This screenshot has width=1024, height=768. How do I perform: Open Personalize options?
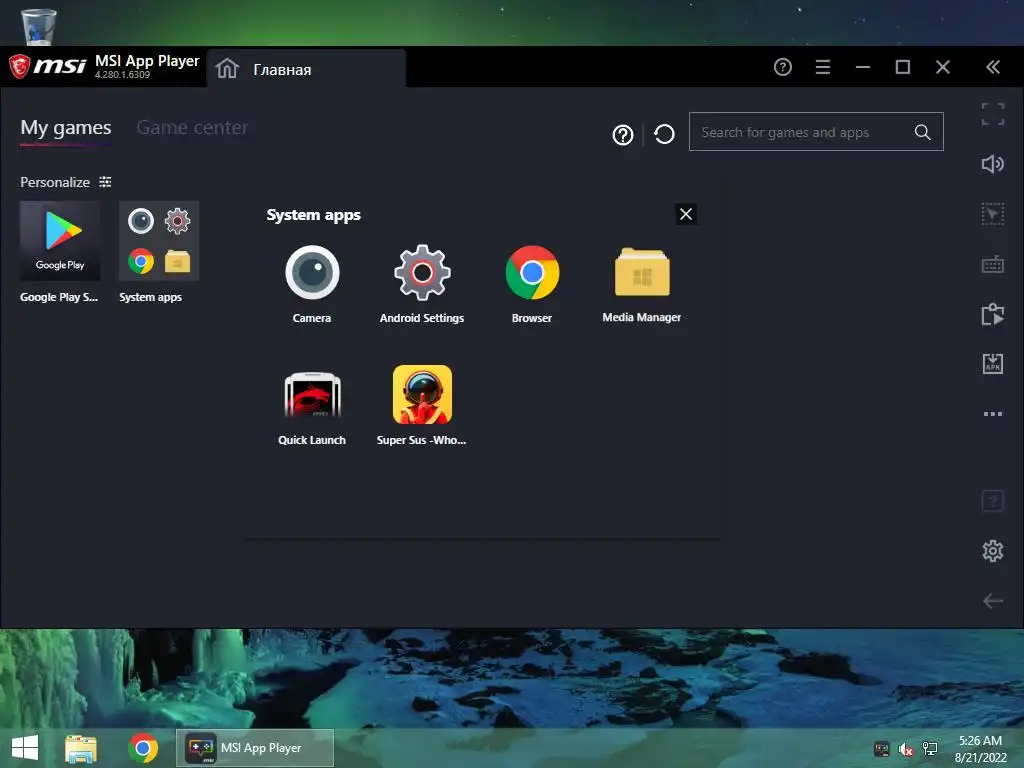[65, 182]
